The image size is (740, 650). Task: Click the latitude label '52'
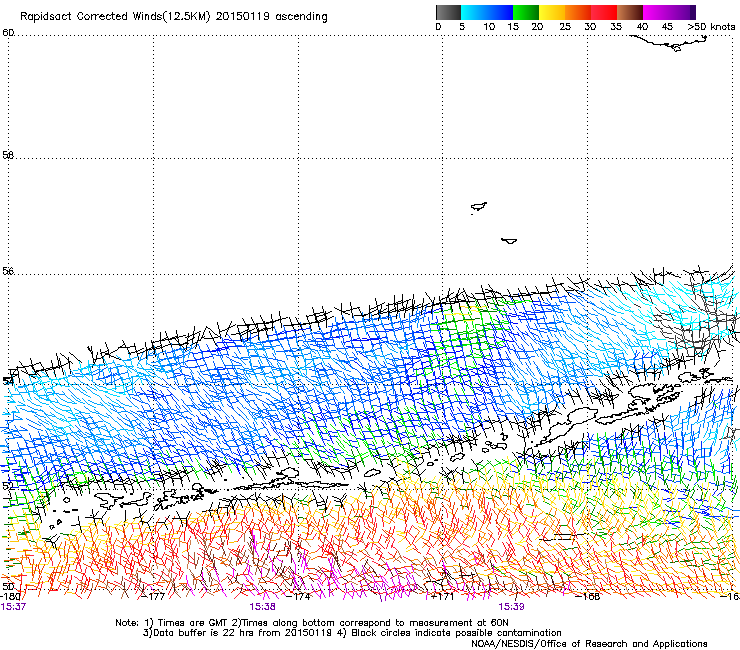pos(8,485)
